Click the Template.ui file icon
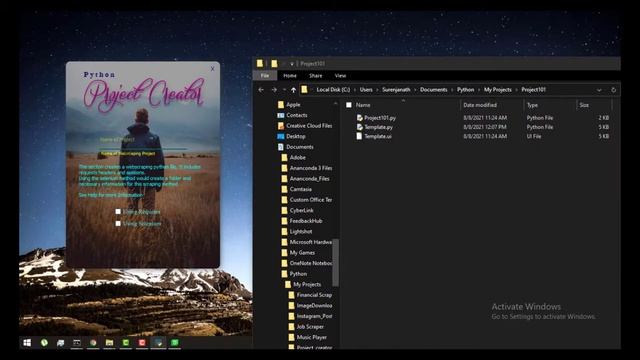The image size is (640, 360). [359, 136]
